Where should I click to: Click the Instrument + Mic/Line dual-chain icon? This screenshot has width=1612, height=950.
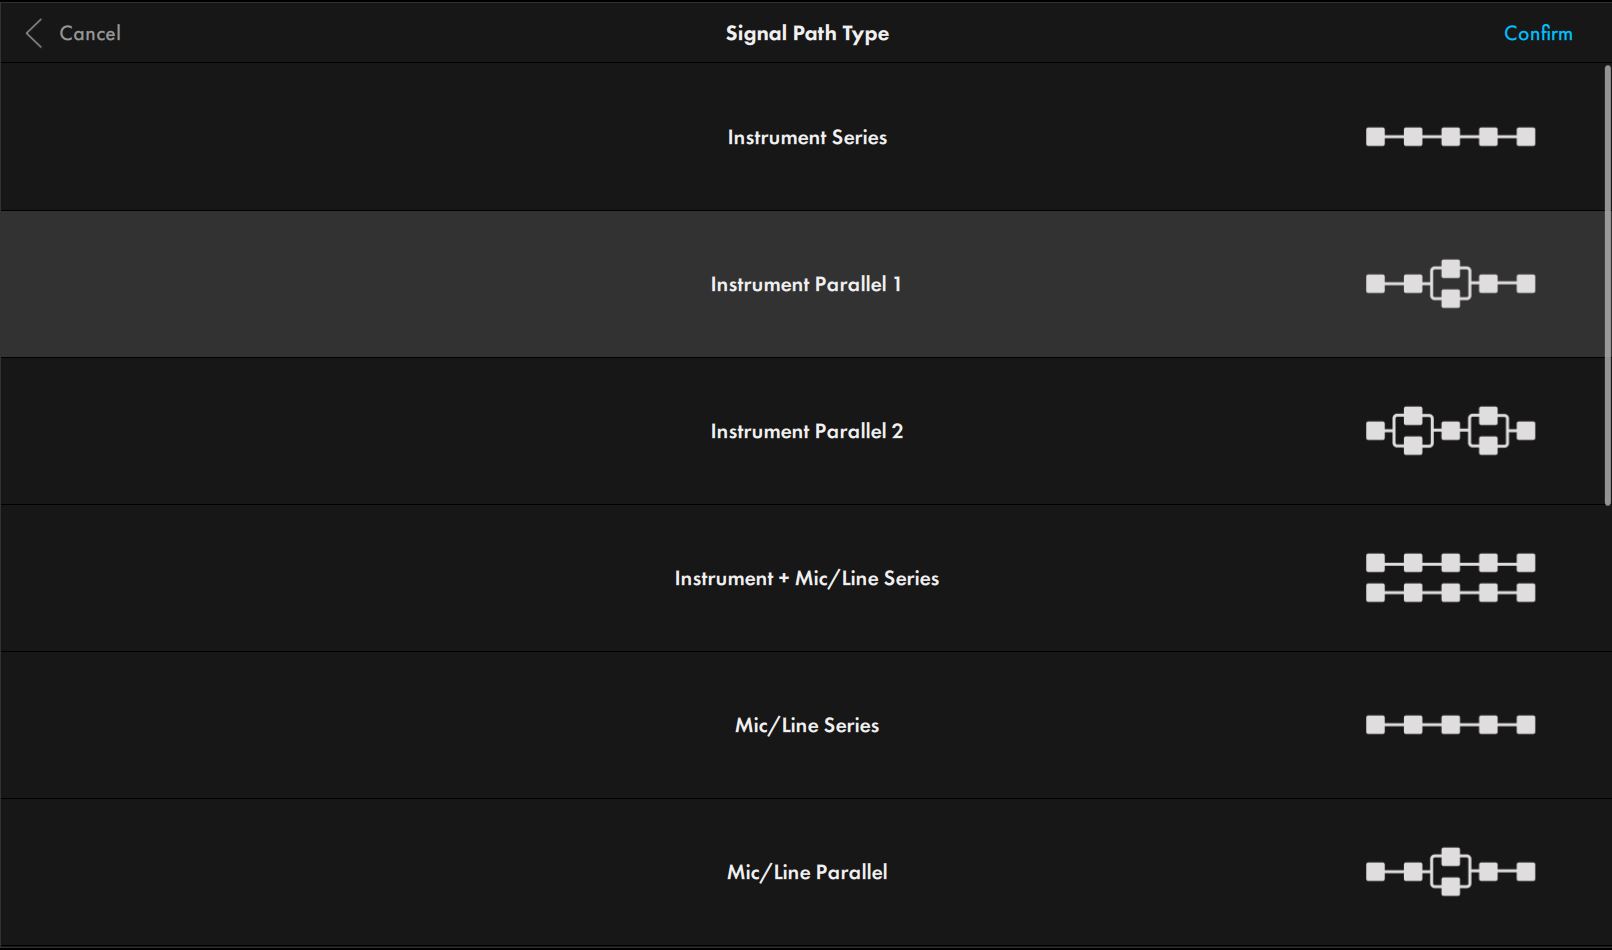tap(1450, 578)
